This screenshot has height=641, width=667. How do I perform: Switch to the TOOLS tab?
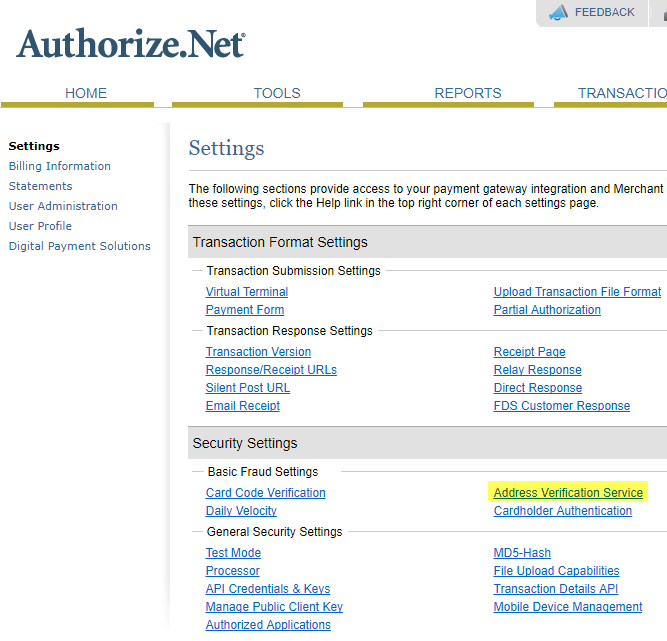coord(277,93)
